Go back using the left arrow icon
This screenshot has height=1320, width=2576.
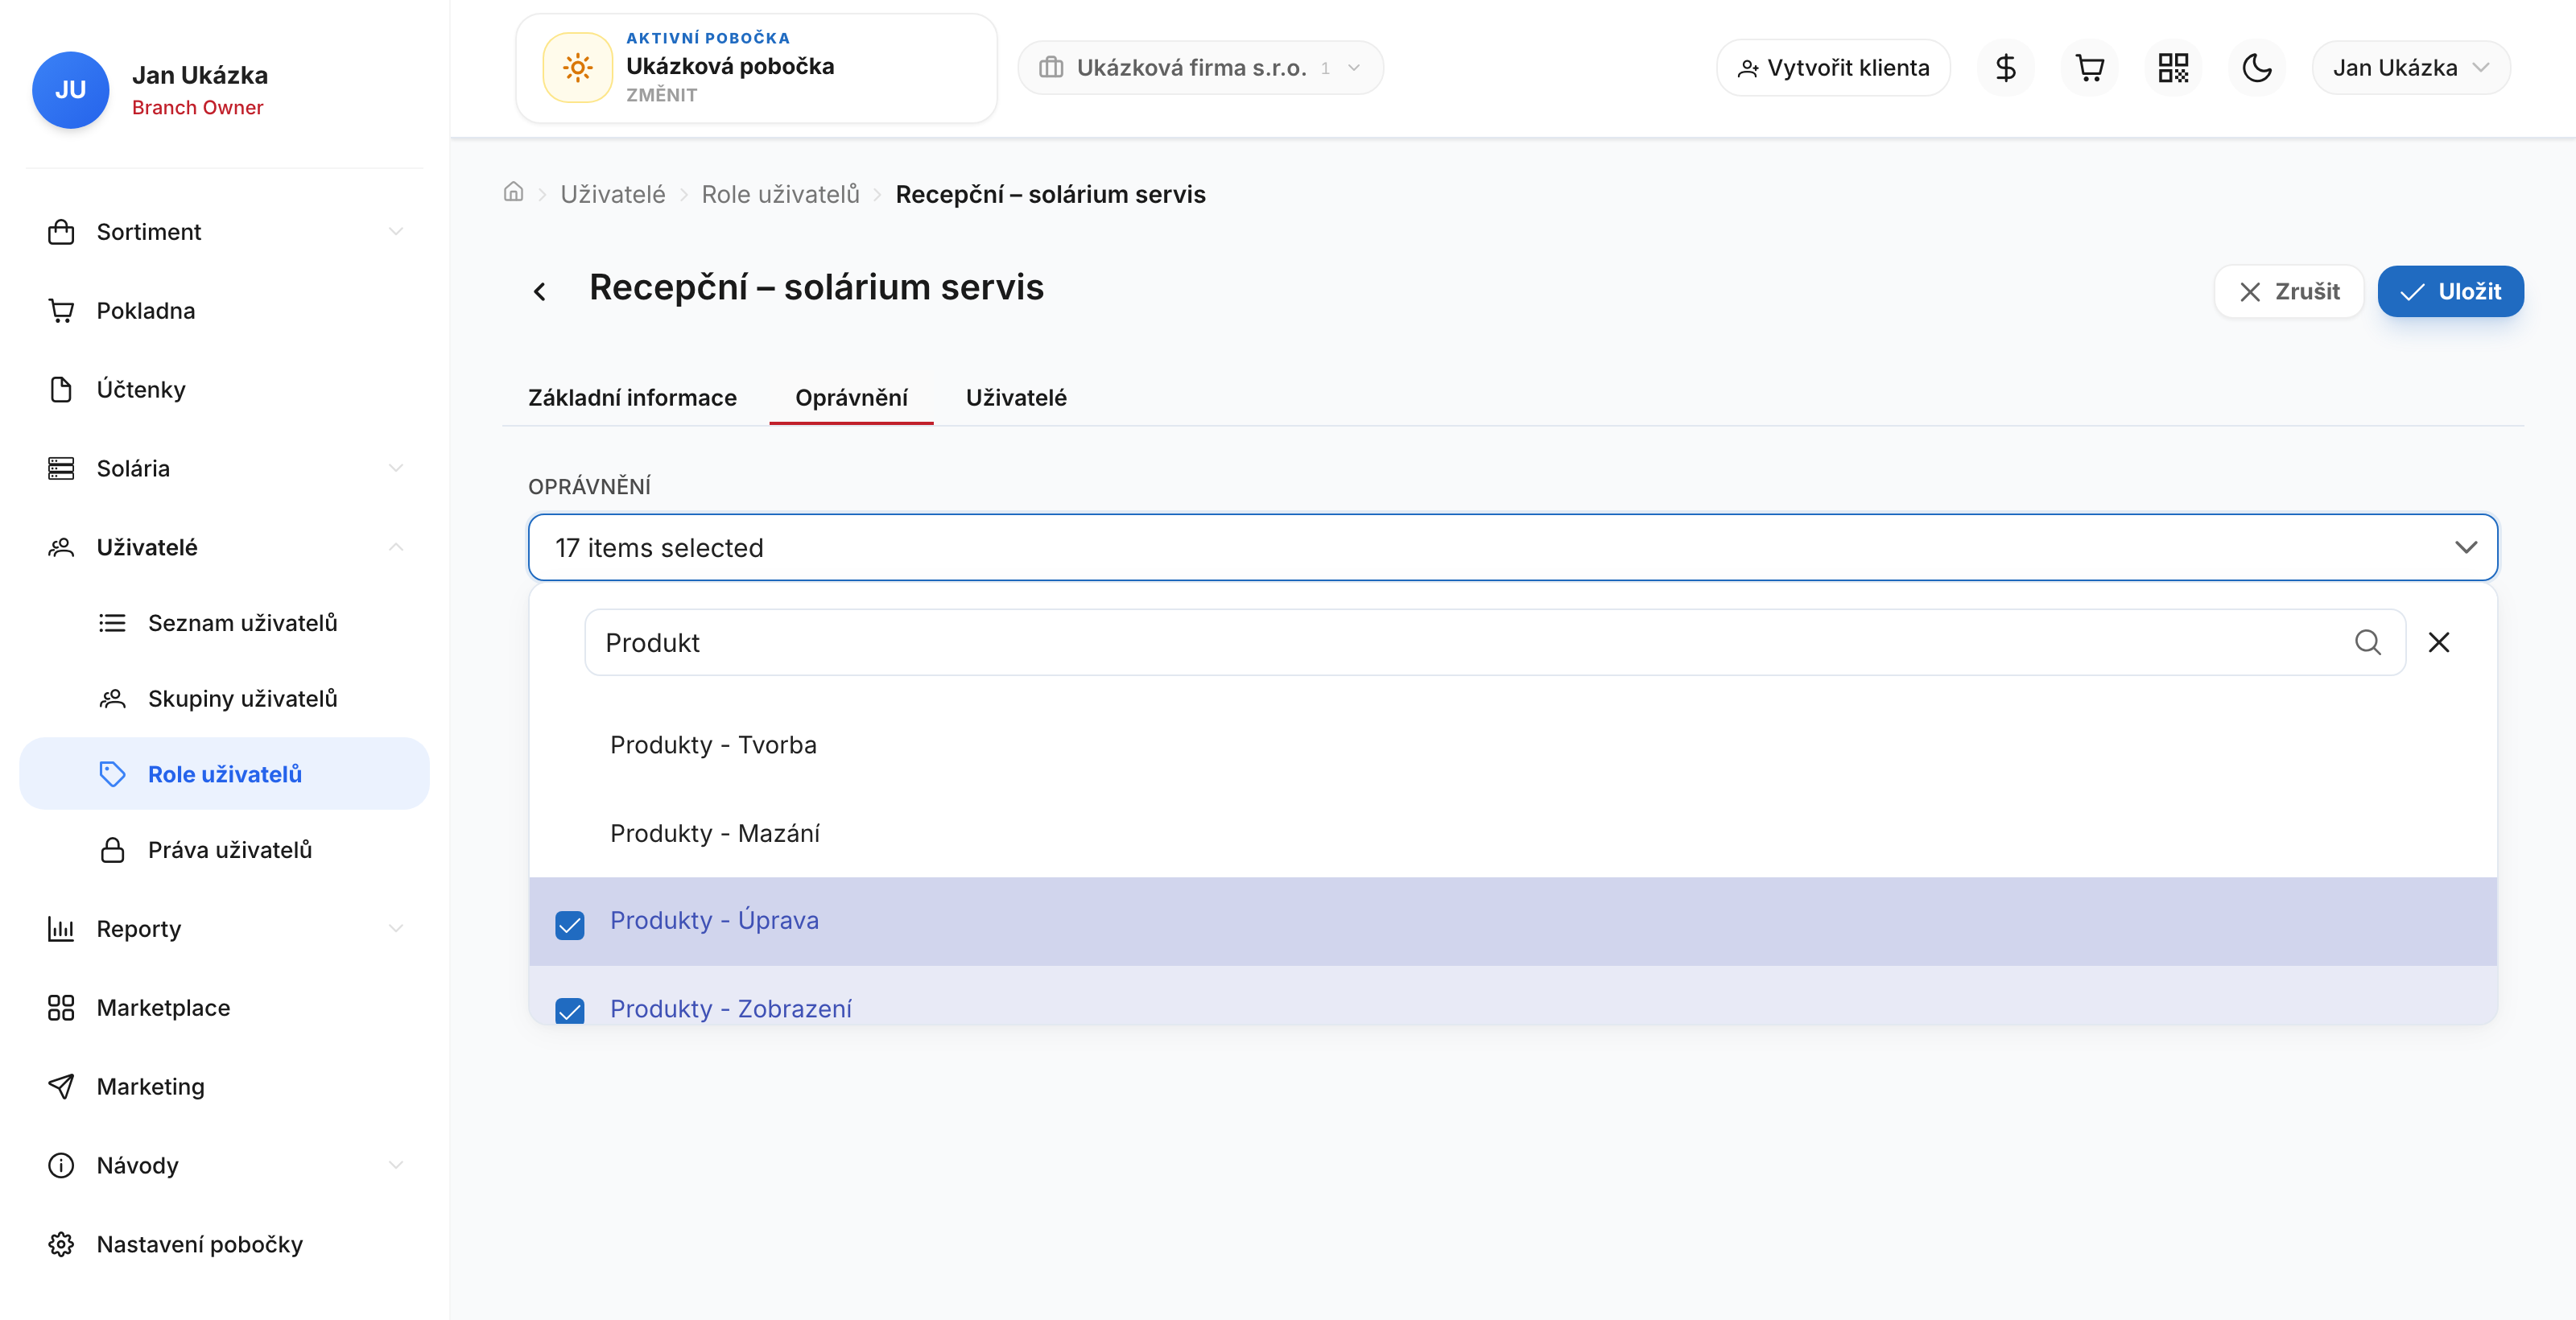point(540,291)
